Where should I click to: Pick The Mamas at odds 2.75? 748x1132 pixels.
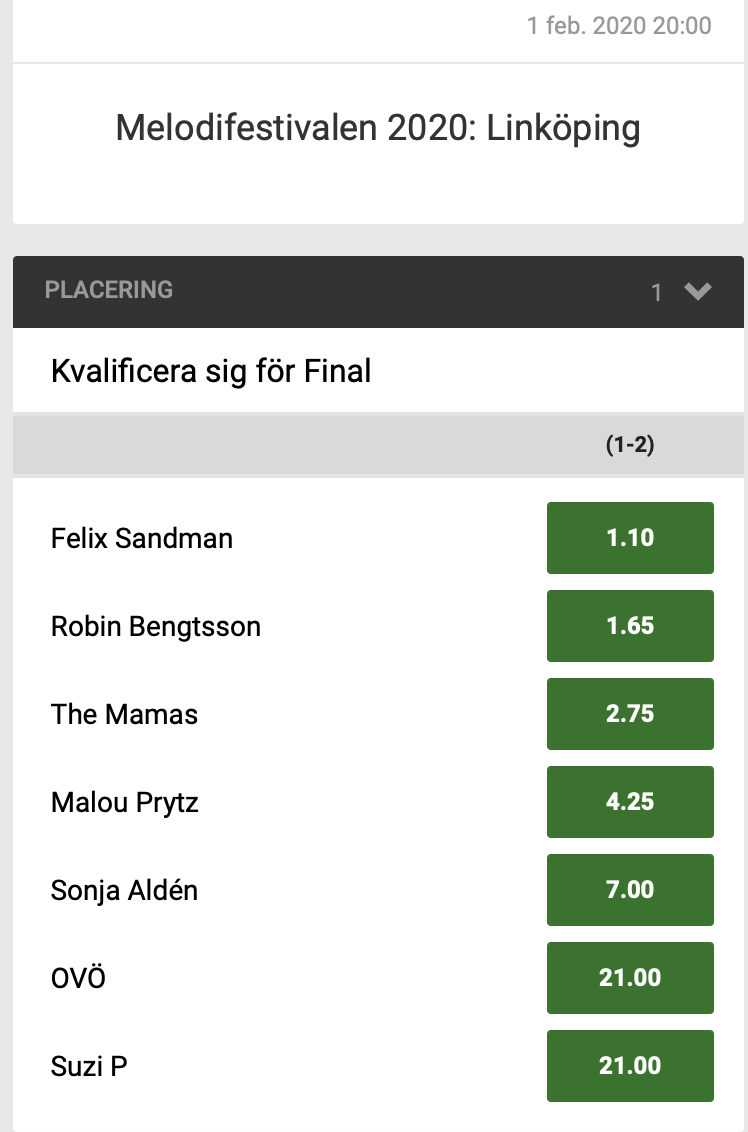pos(629,713)
